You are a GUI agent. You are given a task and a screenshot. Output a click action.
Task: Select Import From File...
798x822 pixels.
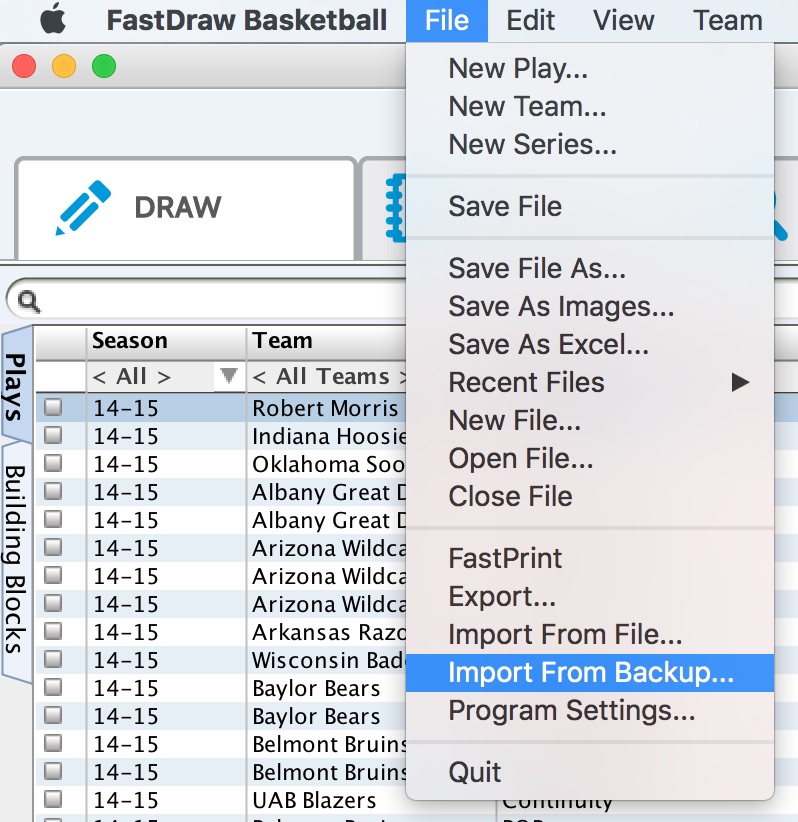pyautogui.click(x=590, y=634)
